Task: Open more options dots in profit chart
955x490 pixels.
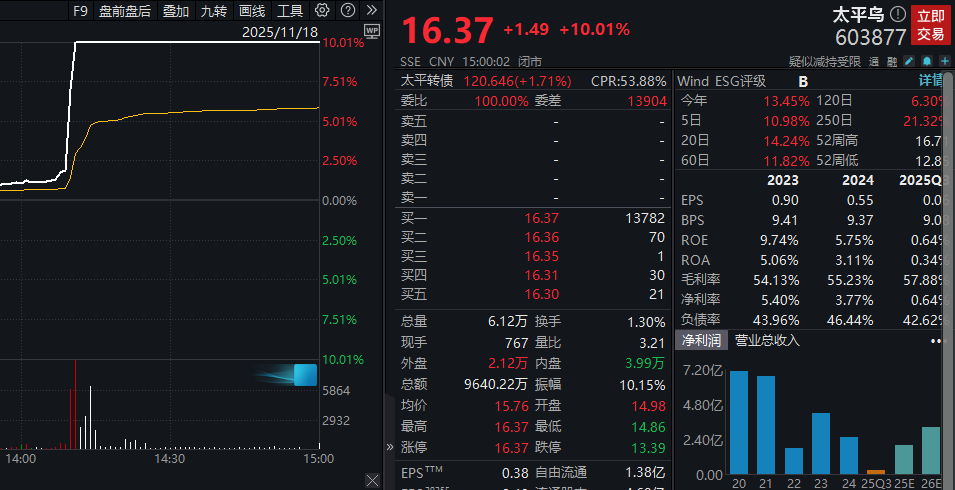Action: tap(937, 341)
